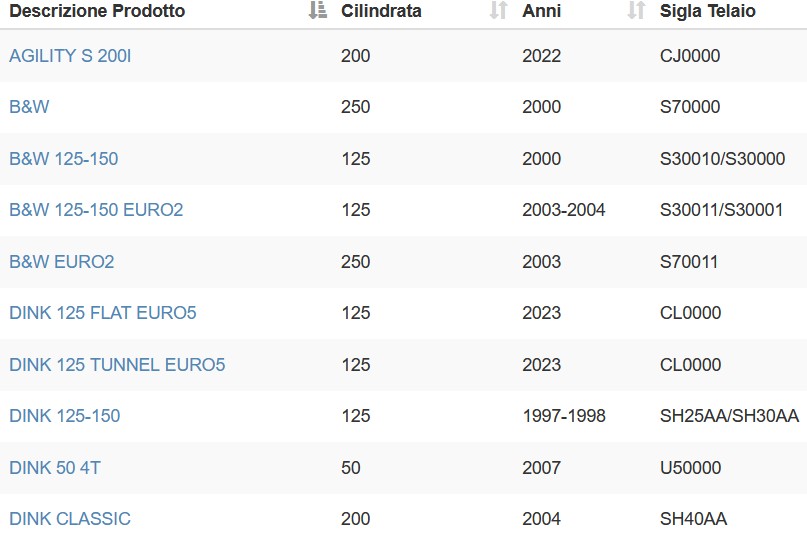Click the Anni column sort arrows icon
Screen dimensions: 807x533
[636, 10]
